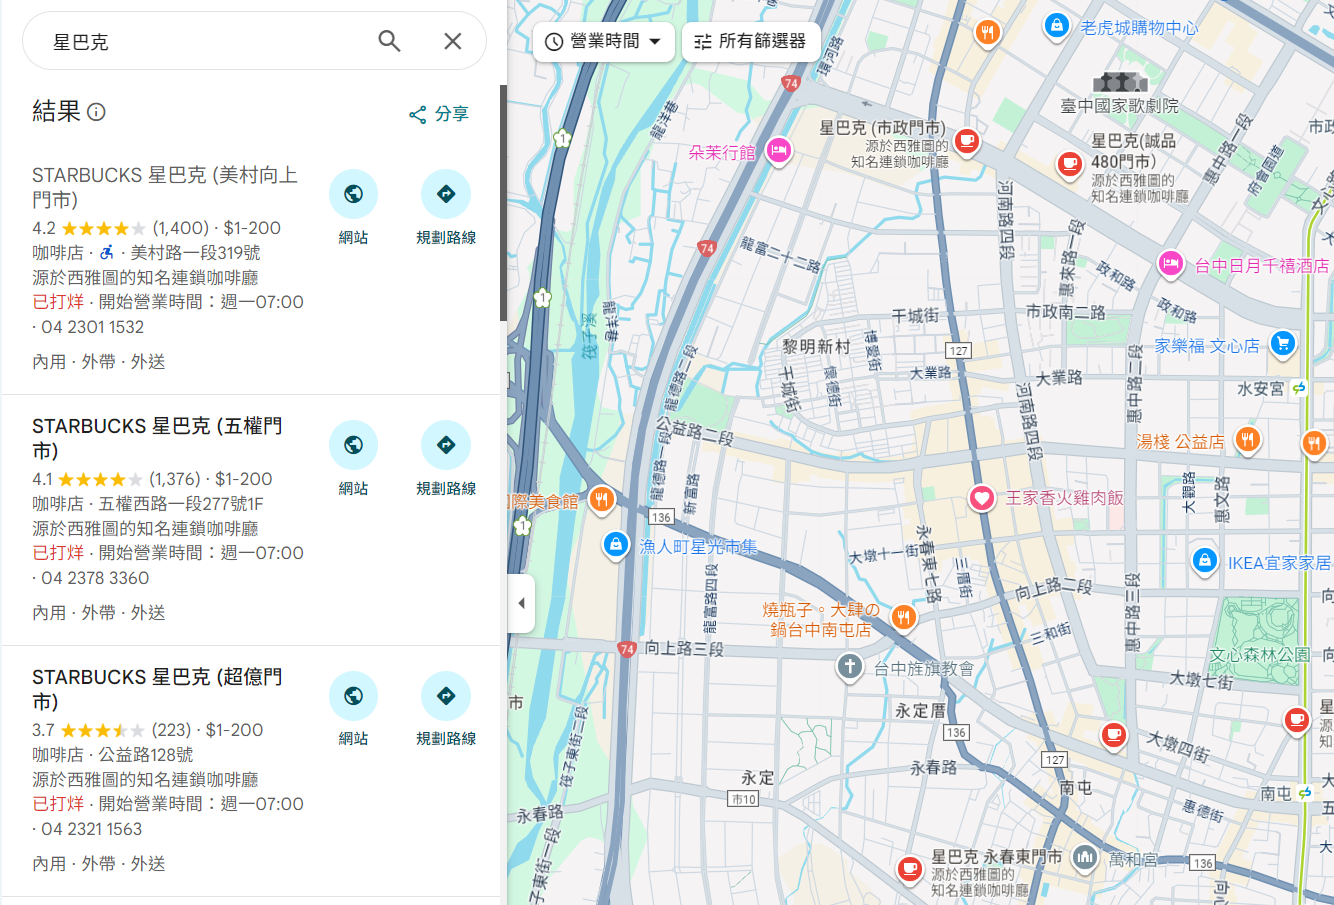Image resolution: width=1334 pixels, height=905 pixels.
Task: Click the 永定厝 map label
Action: coord(921,711)
